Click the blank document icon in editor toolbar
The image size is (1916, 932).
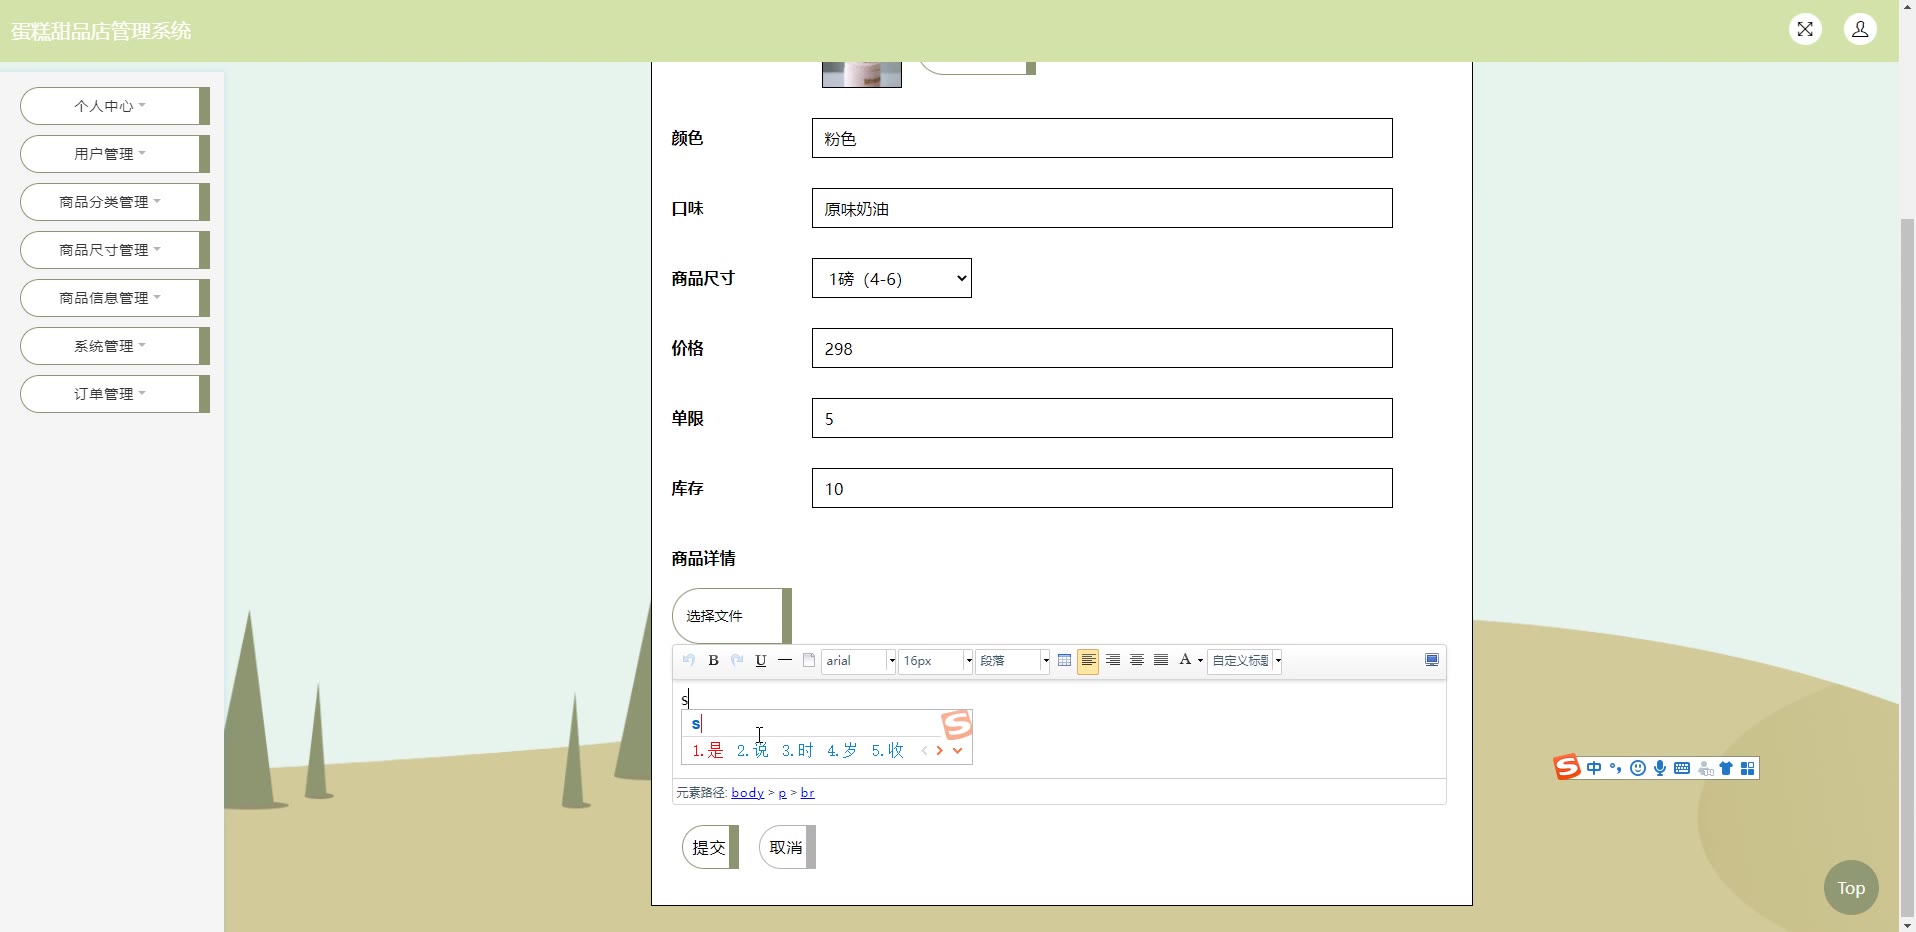809,660
